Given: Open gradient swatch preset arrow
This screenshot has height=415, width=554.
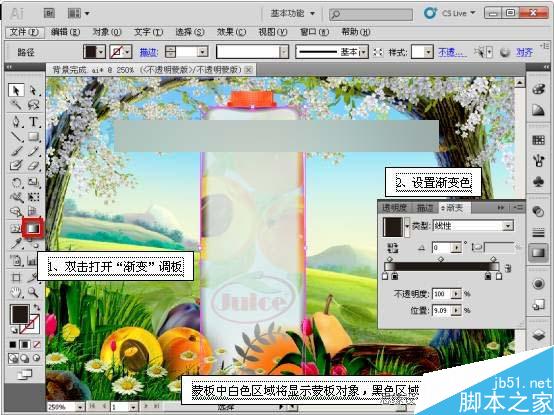Looking at the screenshot, I should (407, 226).
